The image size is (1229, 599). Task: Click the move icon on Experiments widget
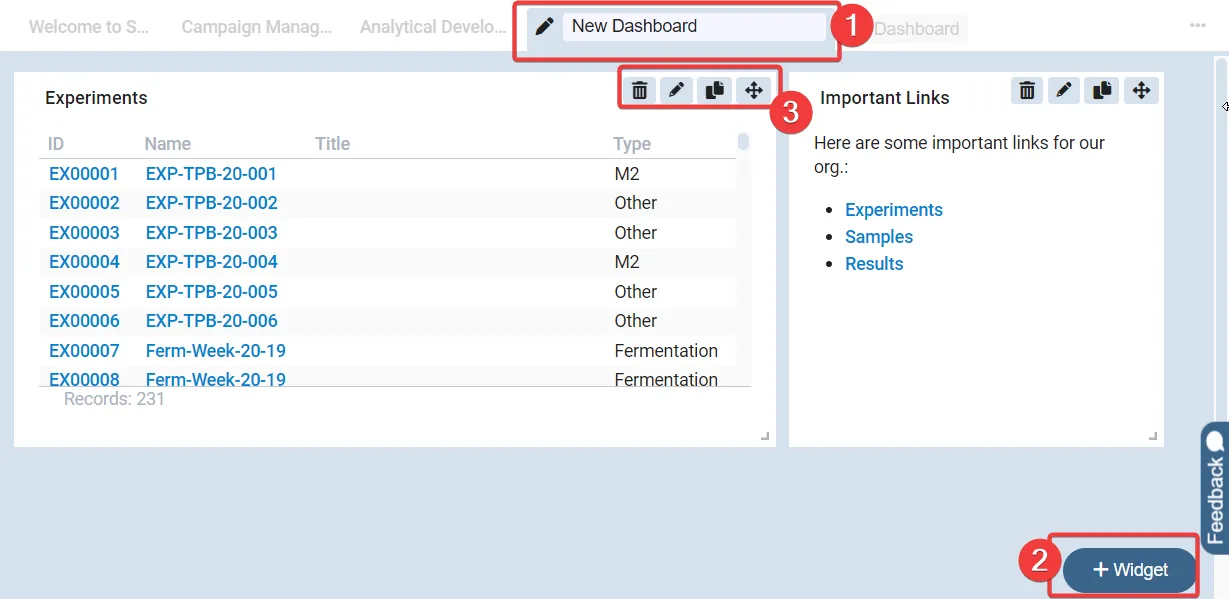[x=754, y=91]
